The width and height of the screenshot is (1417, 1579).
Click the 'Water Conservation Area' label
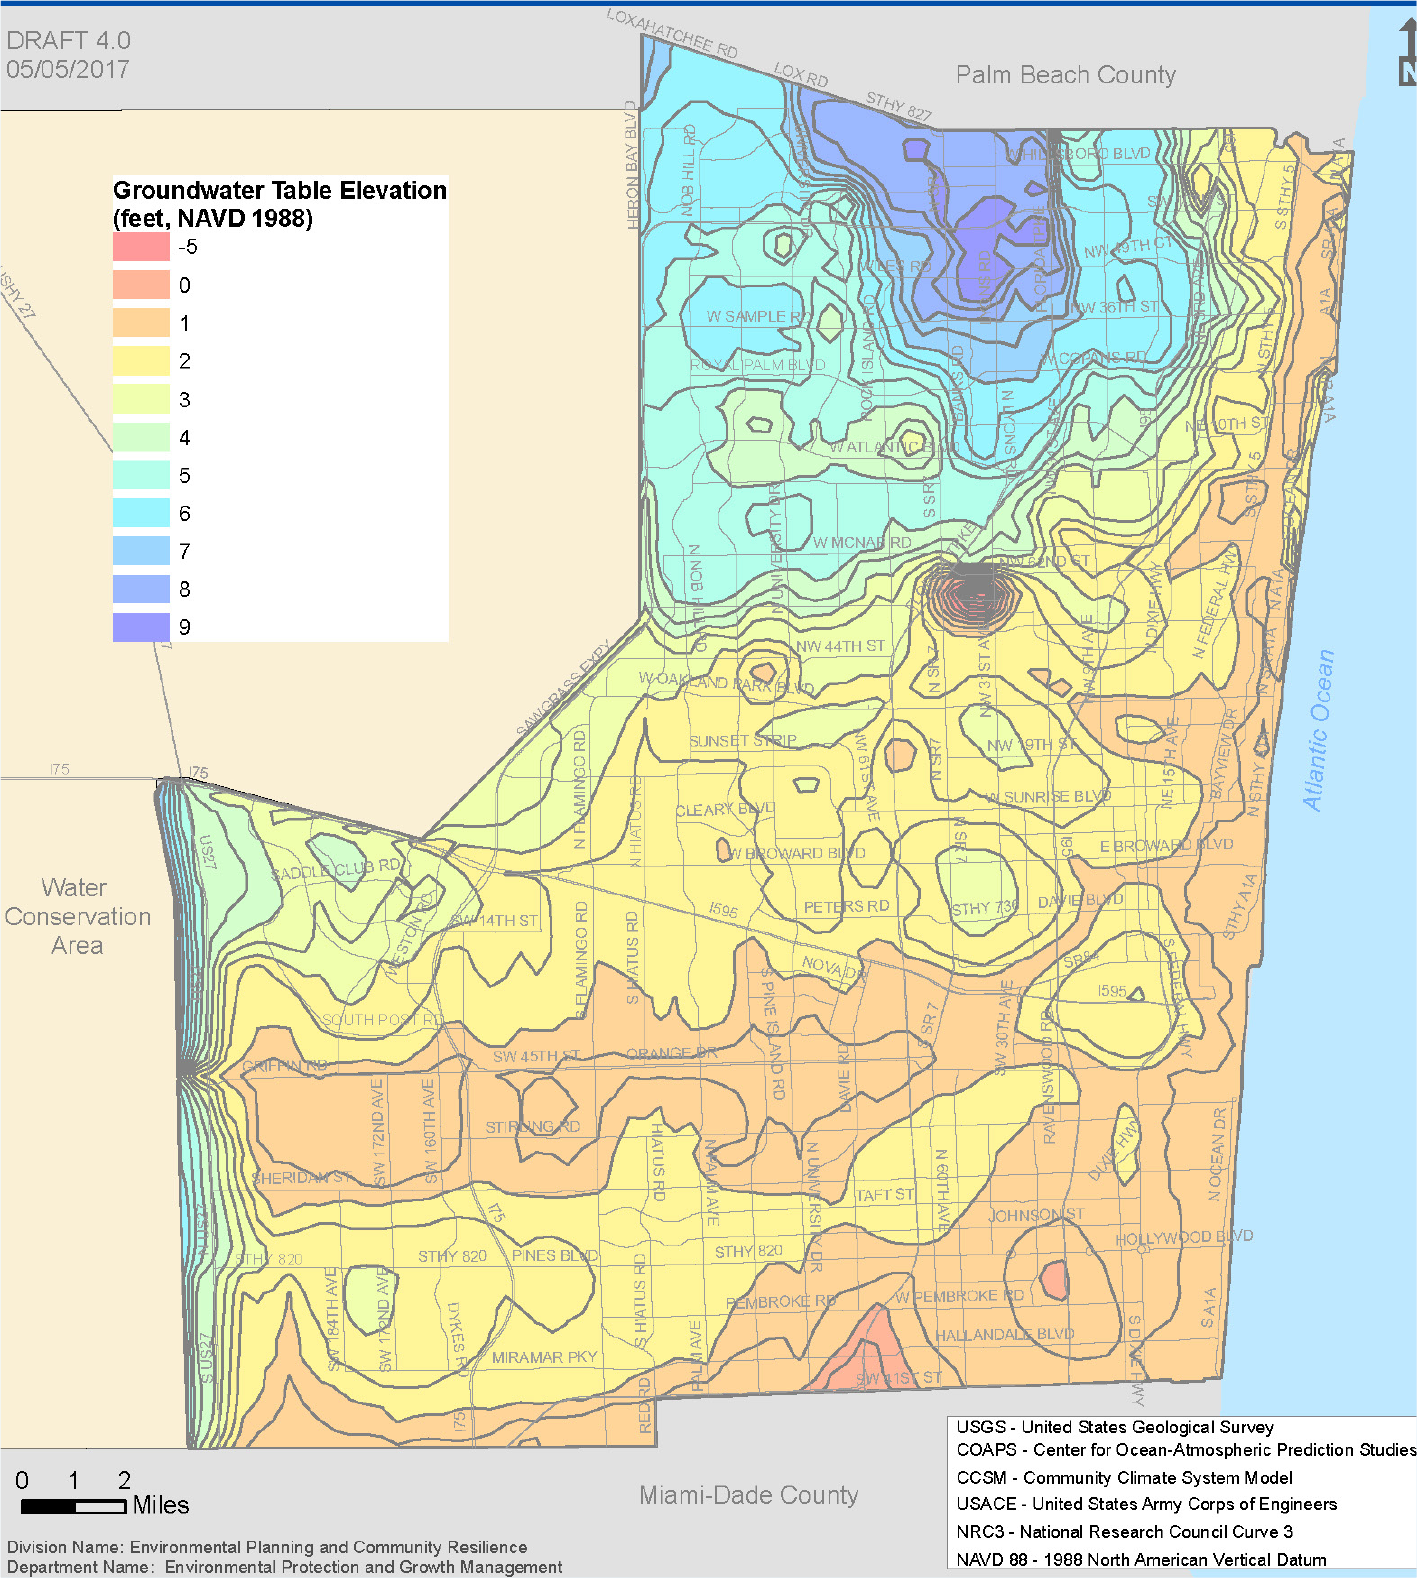click(x=77, y=916)
